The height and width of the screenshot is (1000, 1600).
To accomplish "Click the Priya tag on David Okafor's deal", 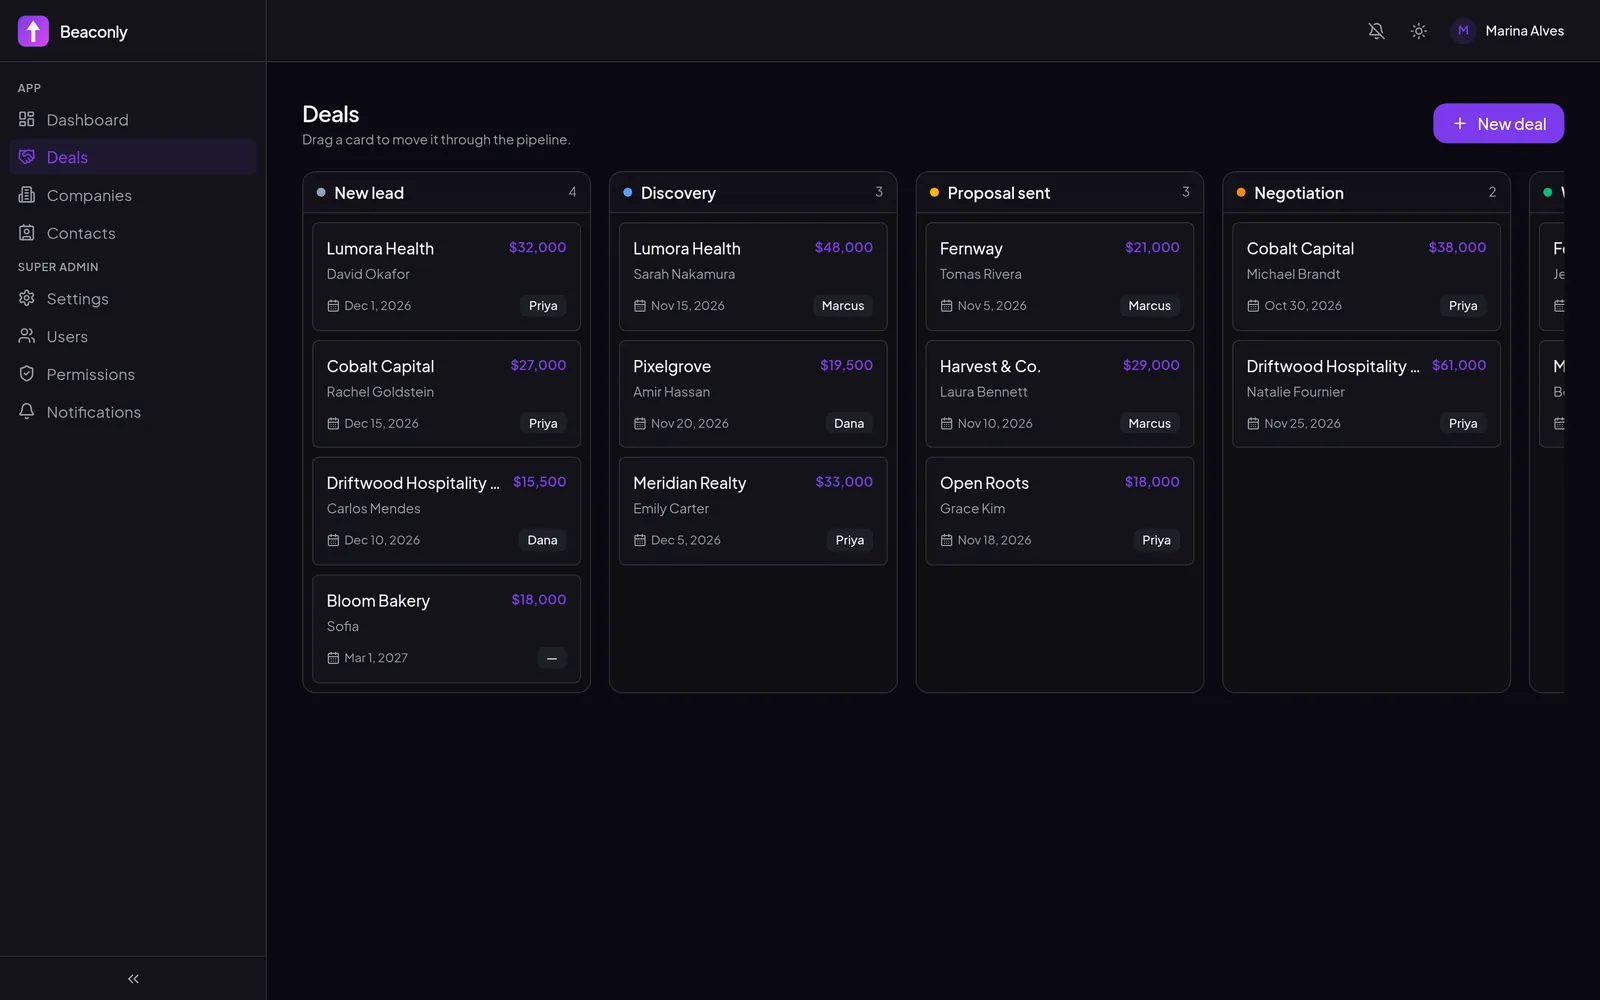I will [543, 306].
